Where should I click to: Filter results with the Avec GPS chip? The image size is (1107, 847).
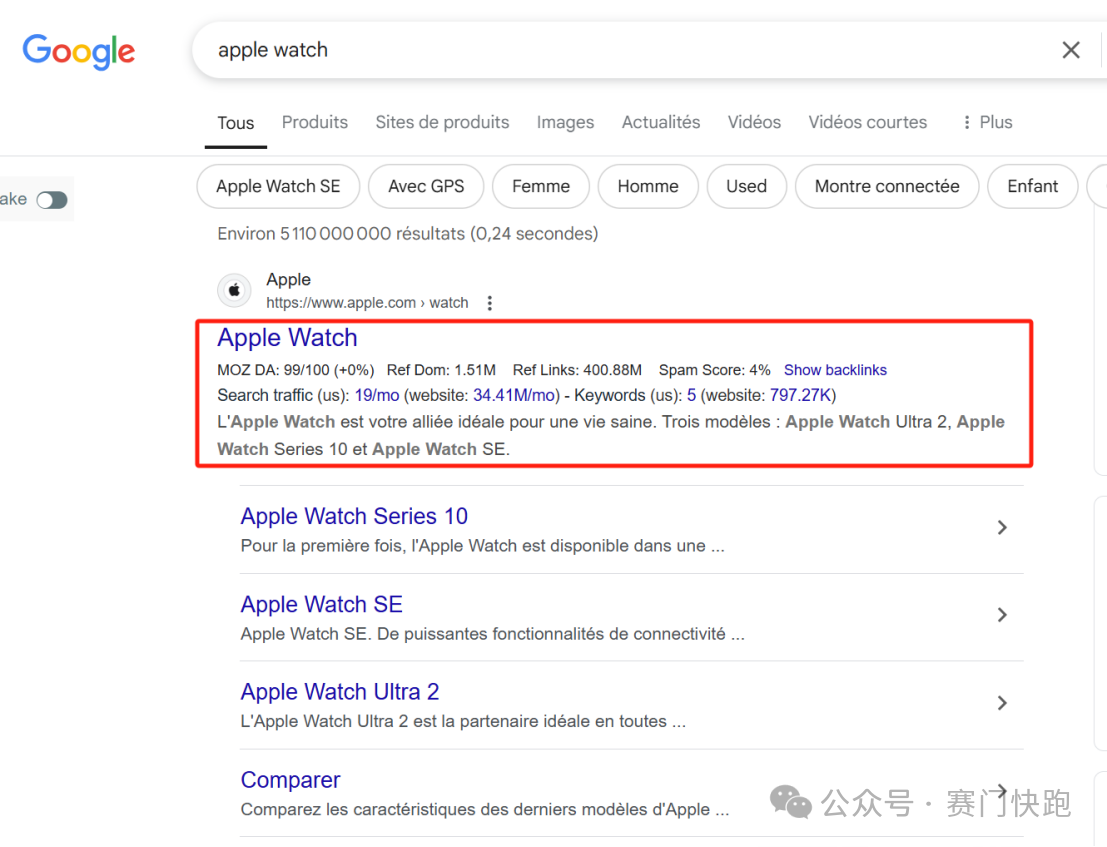[x=426, y=186]
